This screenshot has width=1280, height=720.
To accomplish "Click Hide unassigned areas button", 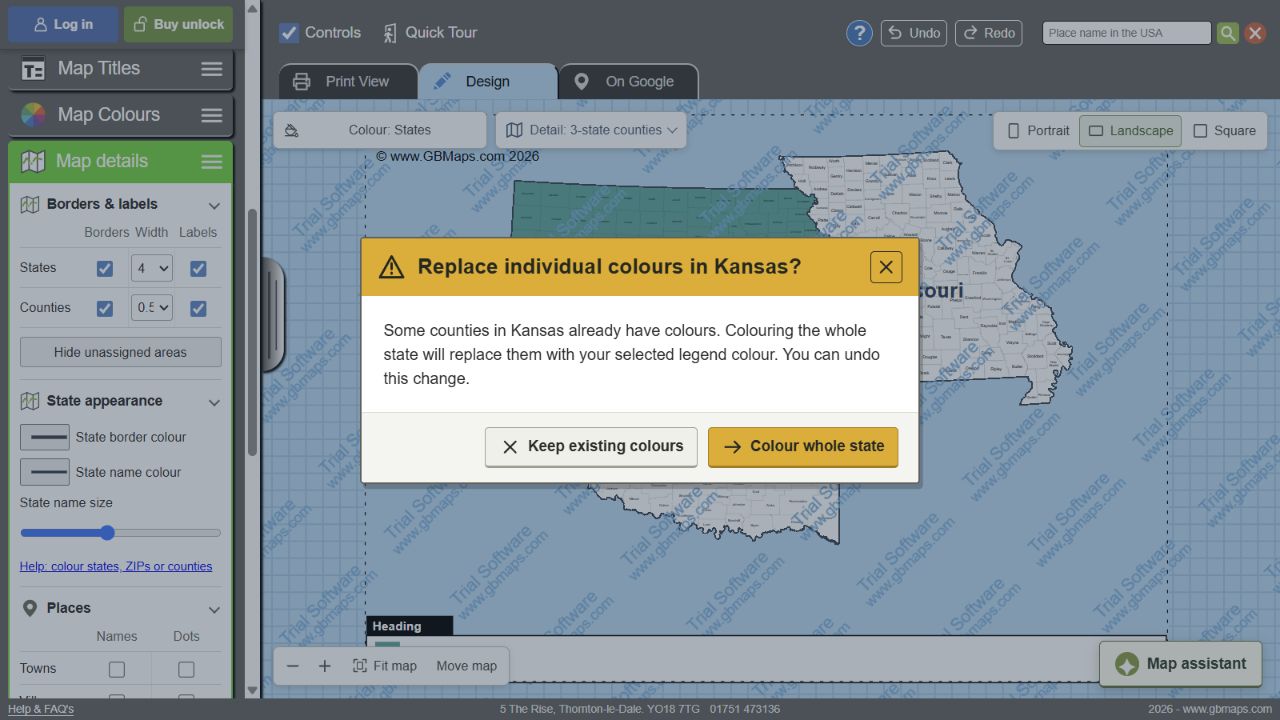I will pos(121,352).
